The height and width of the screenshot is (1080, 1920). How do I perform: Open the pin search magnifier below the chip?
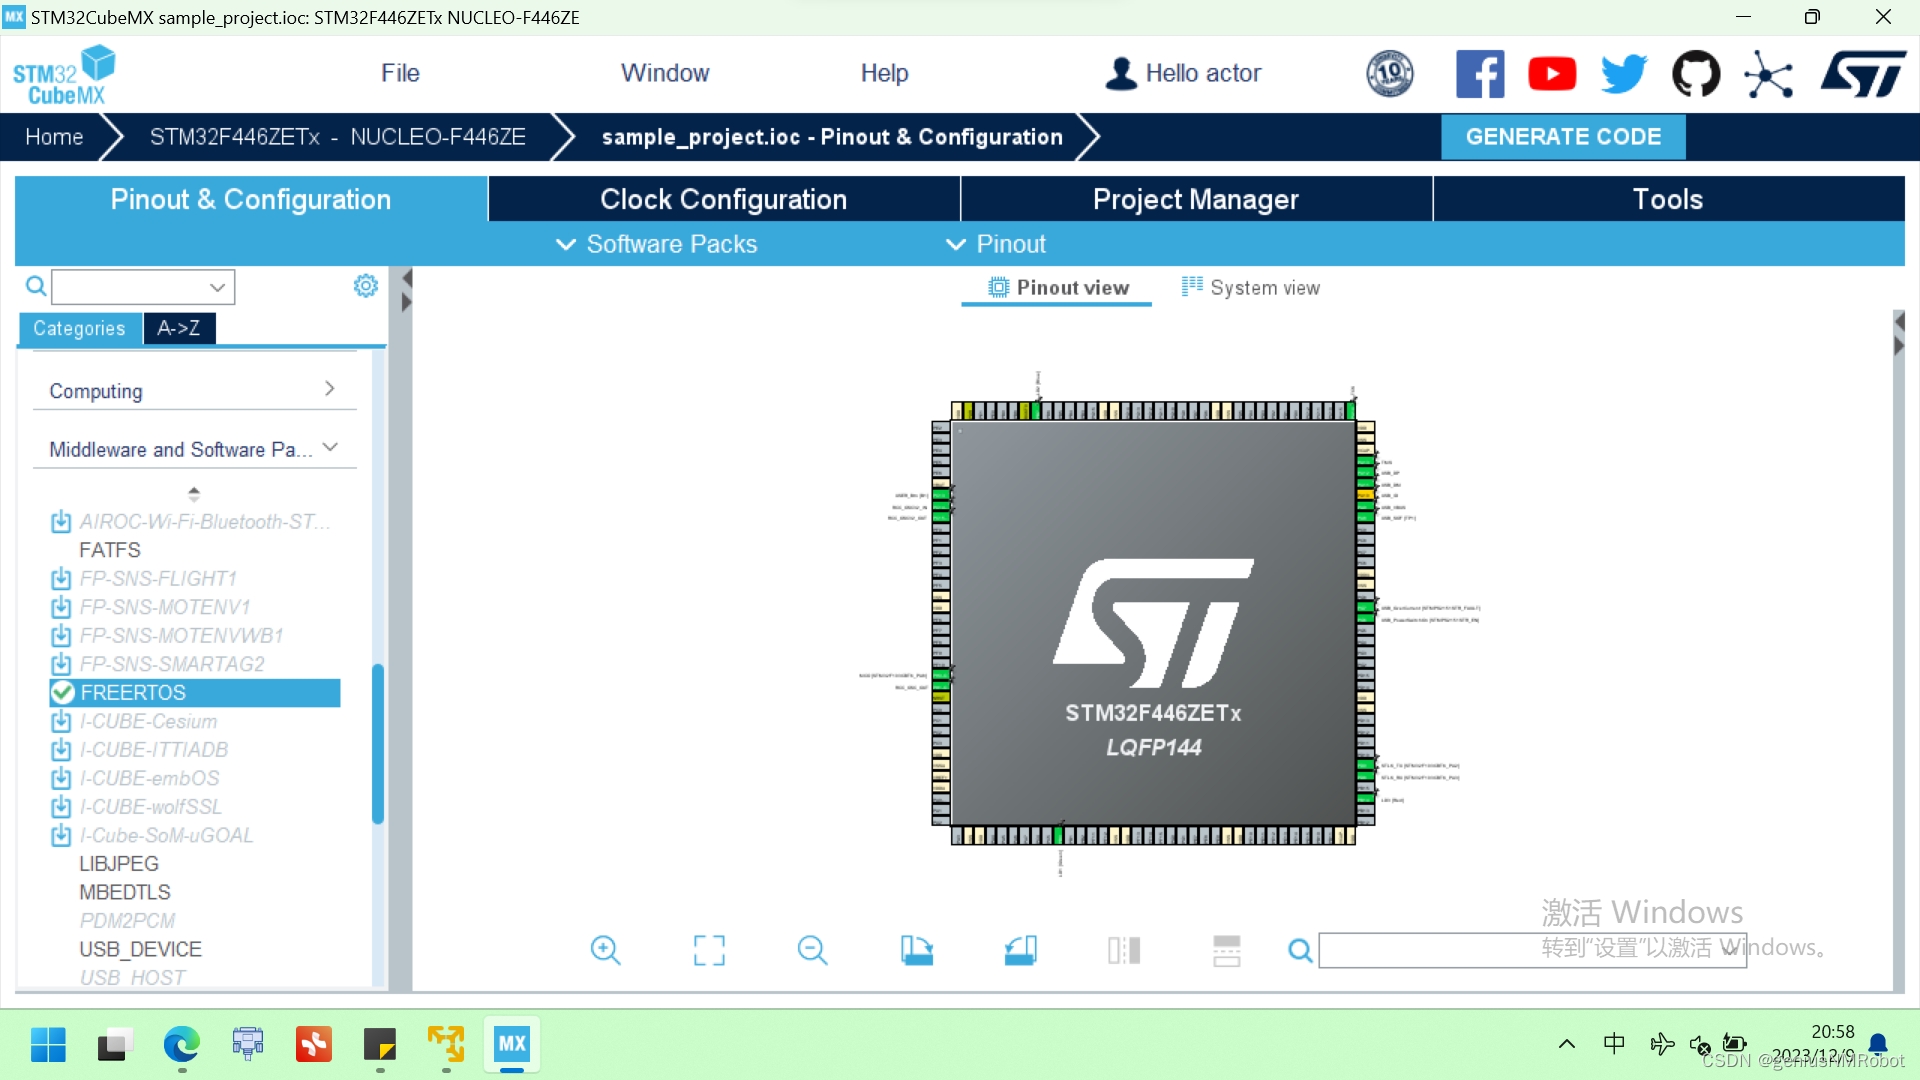click(1299, 950)
